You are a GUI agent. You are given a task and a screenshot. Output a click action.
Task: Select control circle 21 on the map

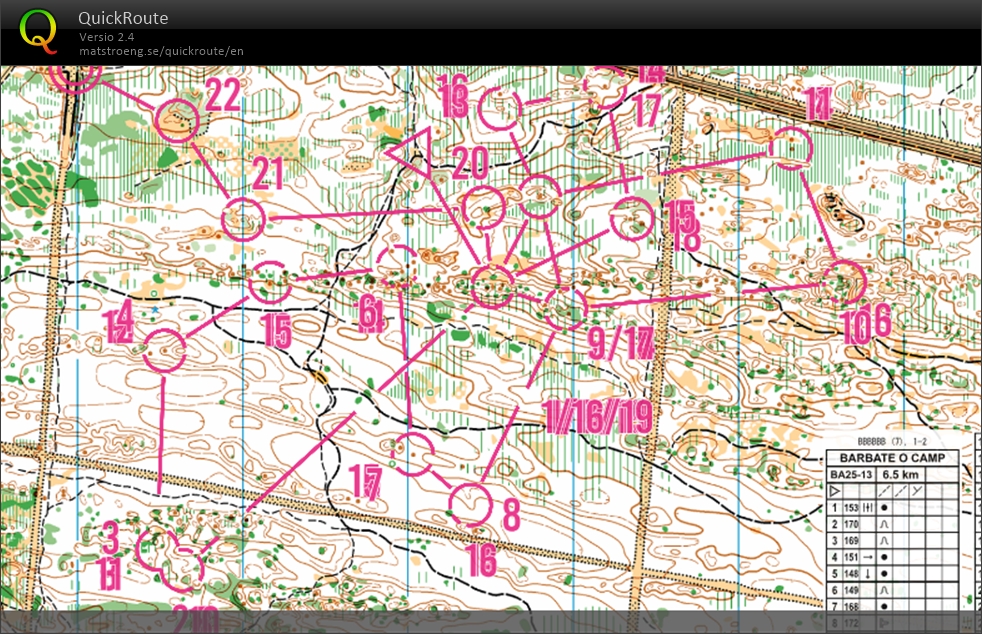point(243,219)
